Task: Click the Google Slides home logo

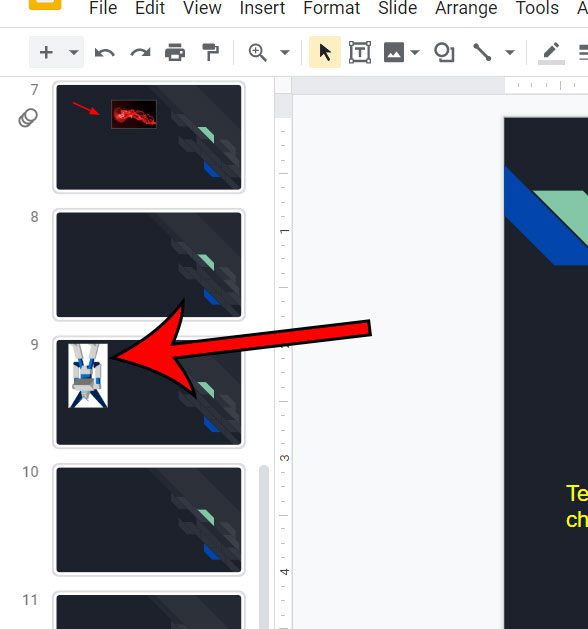Action: (45, 4)
